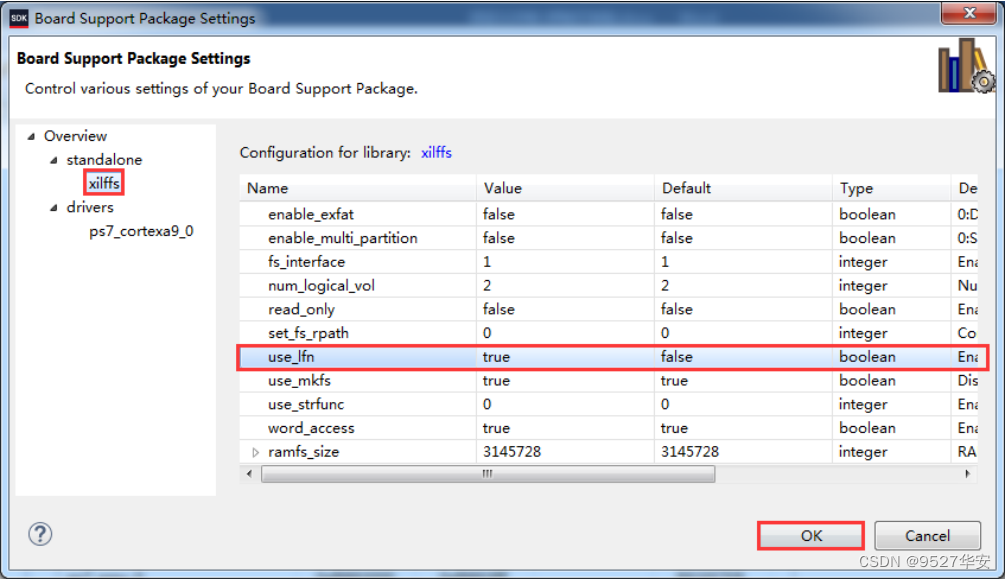Click the help question mark icon
1006x579 pixels.
click(x=40, y=534)
